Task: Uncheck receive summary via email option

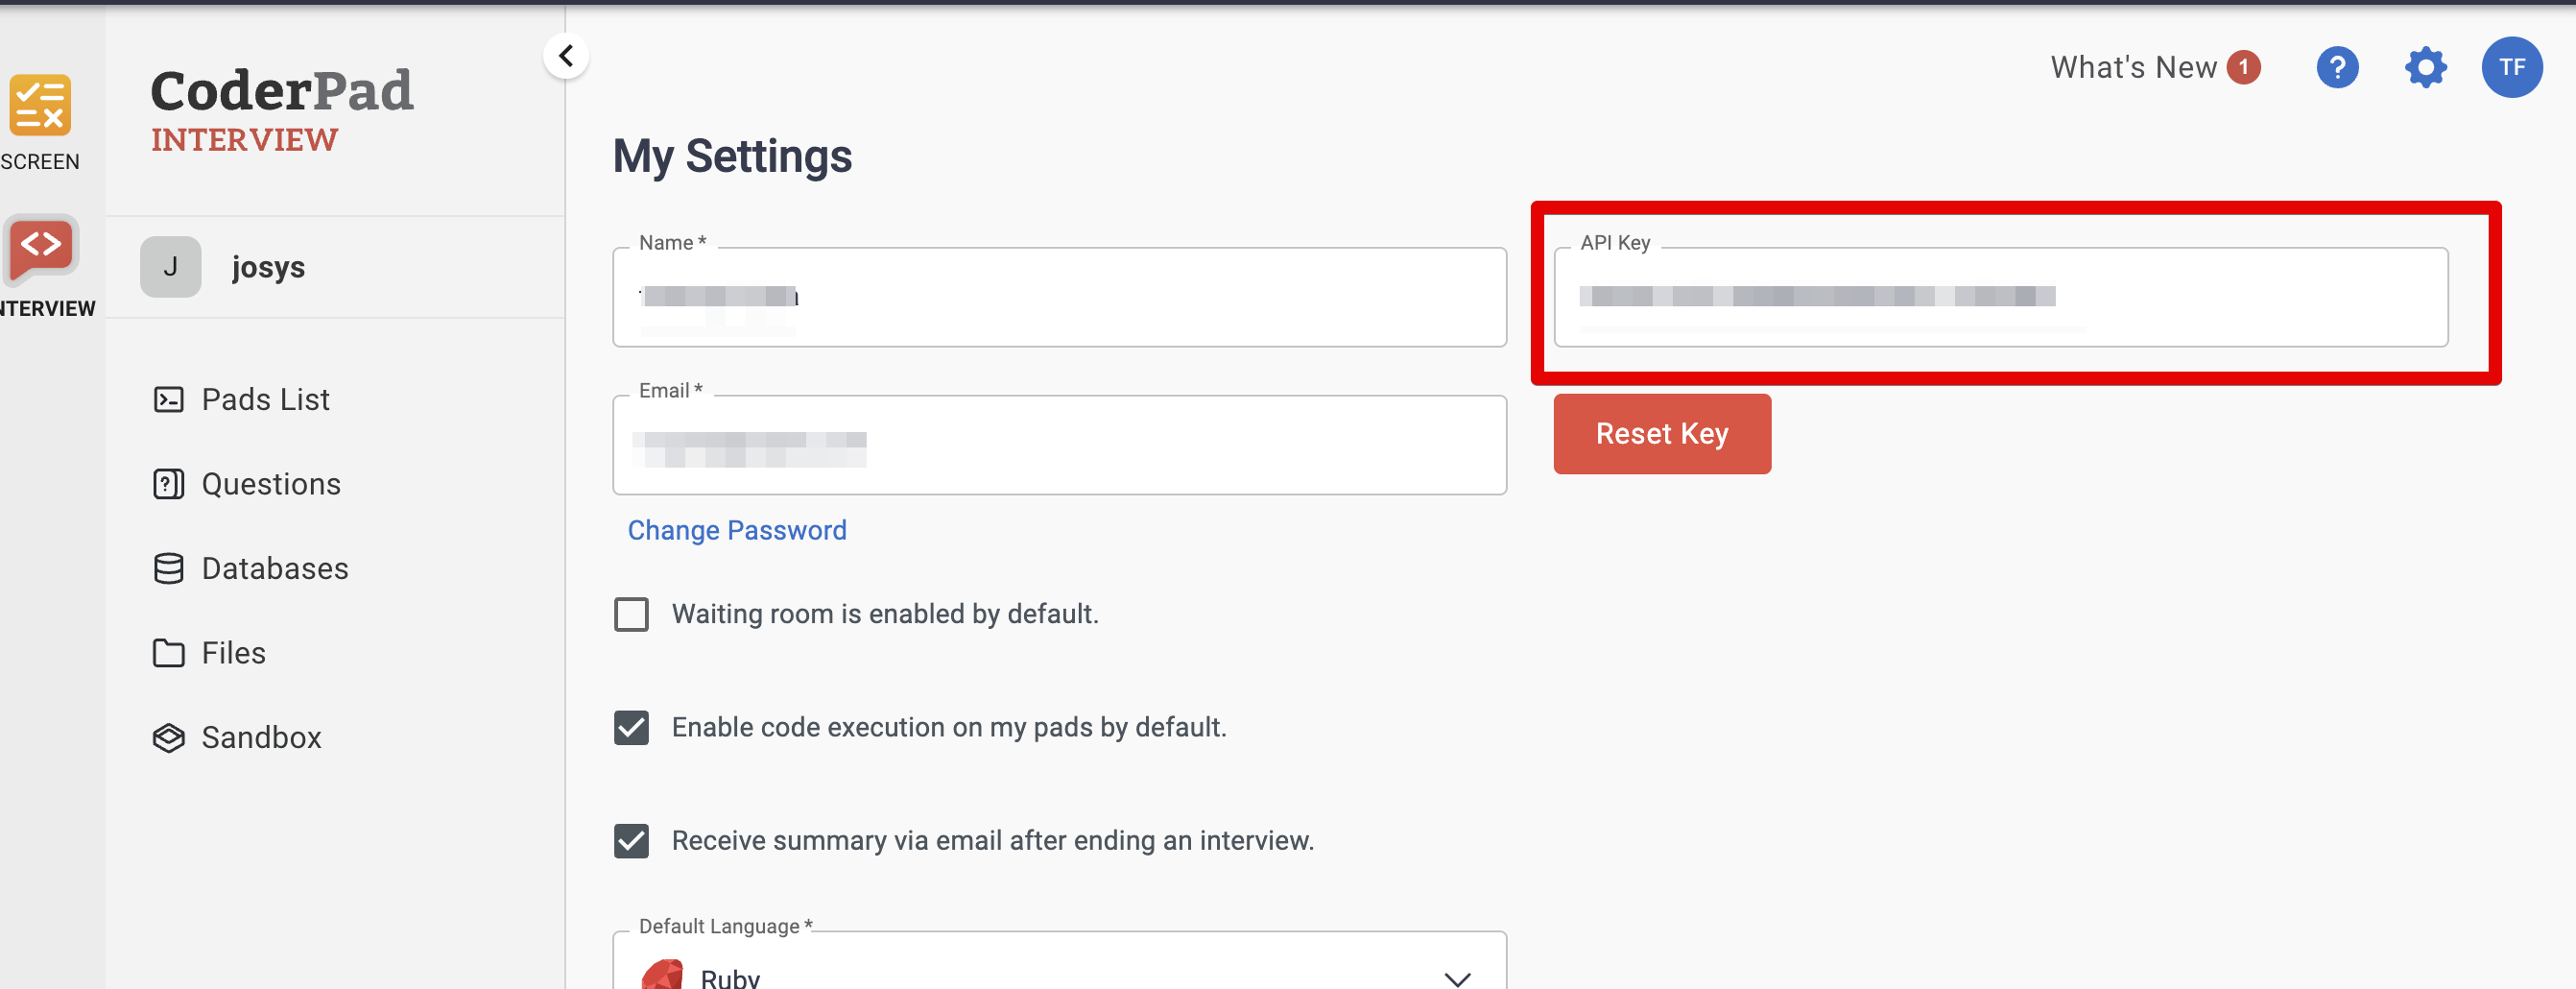Action: [631, 841]
